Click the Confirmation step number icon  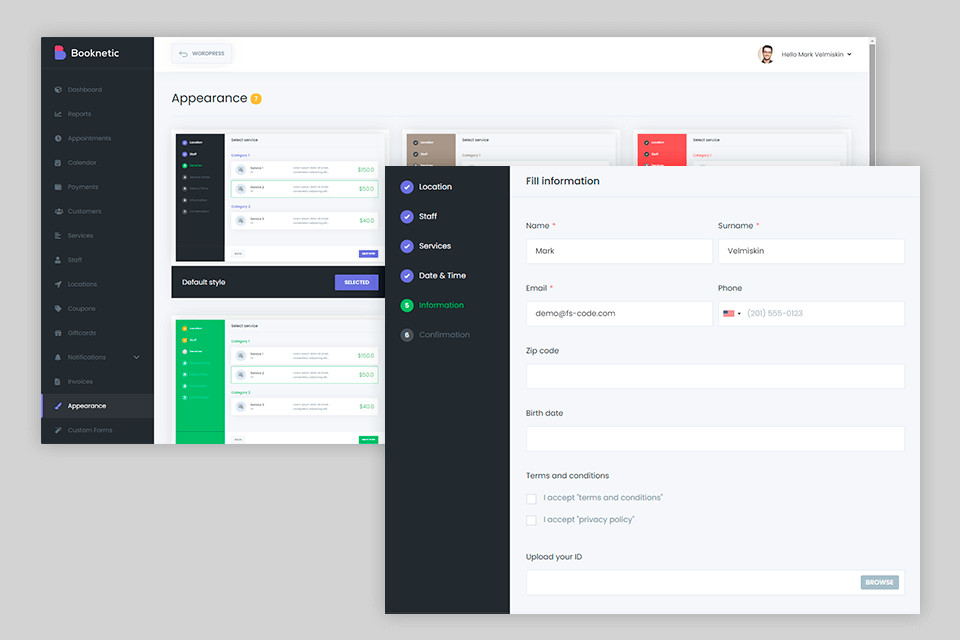tap(407, 335)
